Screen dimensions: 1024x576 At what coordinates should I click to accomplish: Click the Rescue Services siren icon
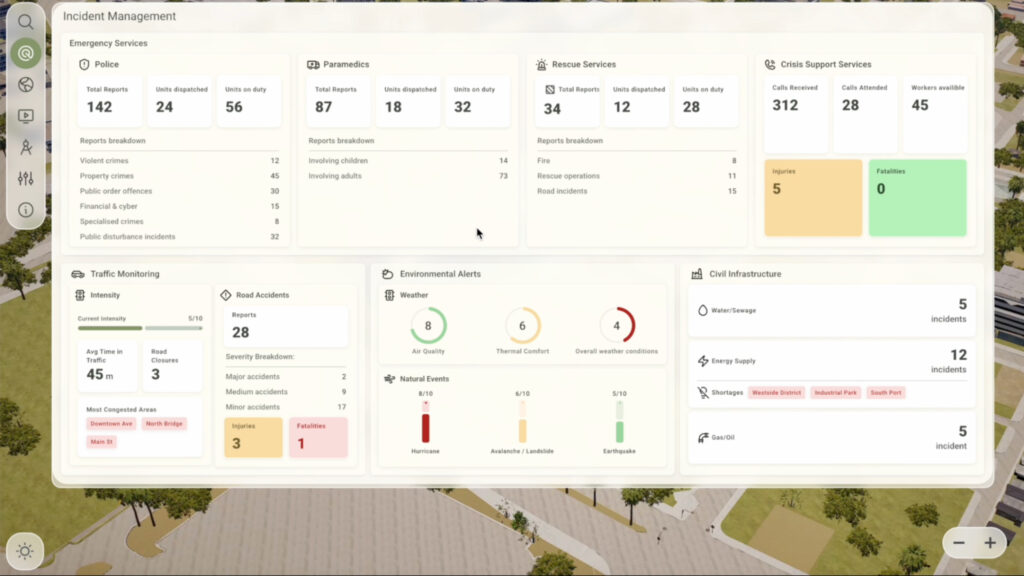coord(541,64)
